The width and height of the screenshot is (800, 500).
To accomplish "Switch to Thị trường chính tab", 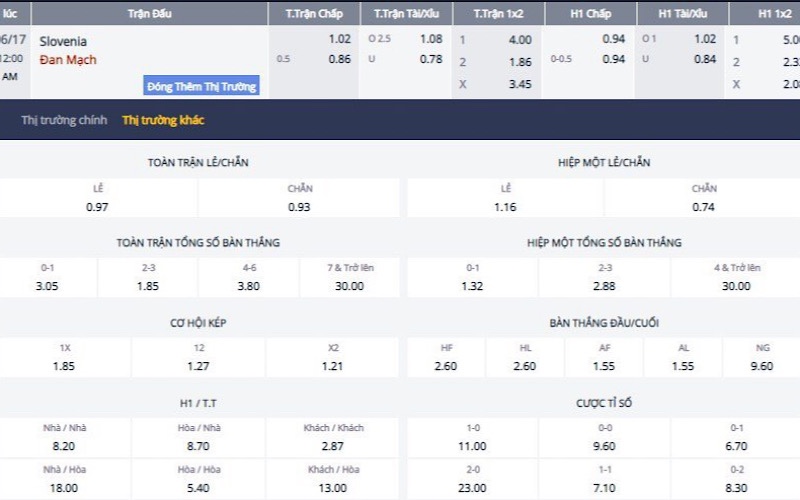I will [x=64, y=120].
